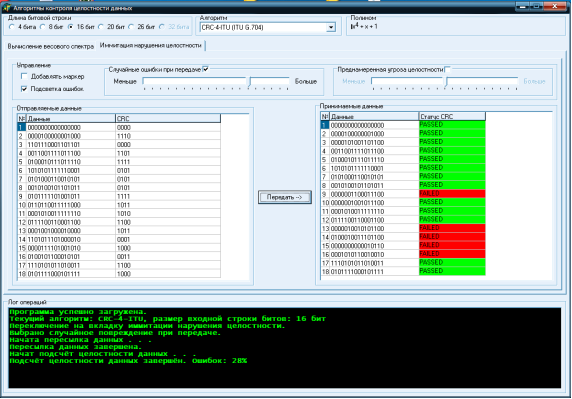Select sent data row 0011001111011100
This screenshot has height=399, width=572.
pos(119,154)
